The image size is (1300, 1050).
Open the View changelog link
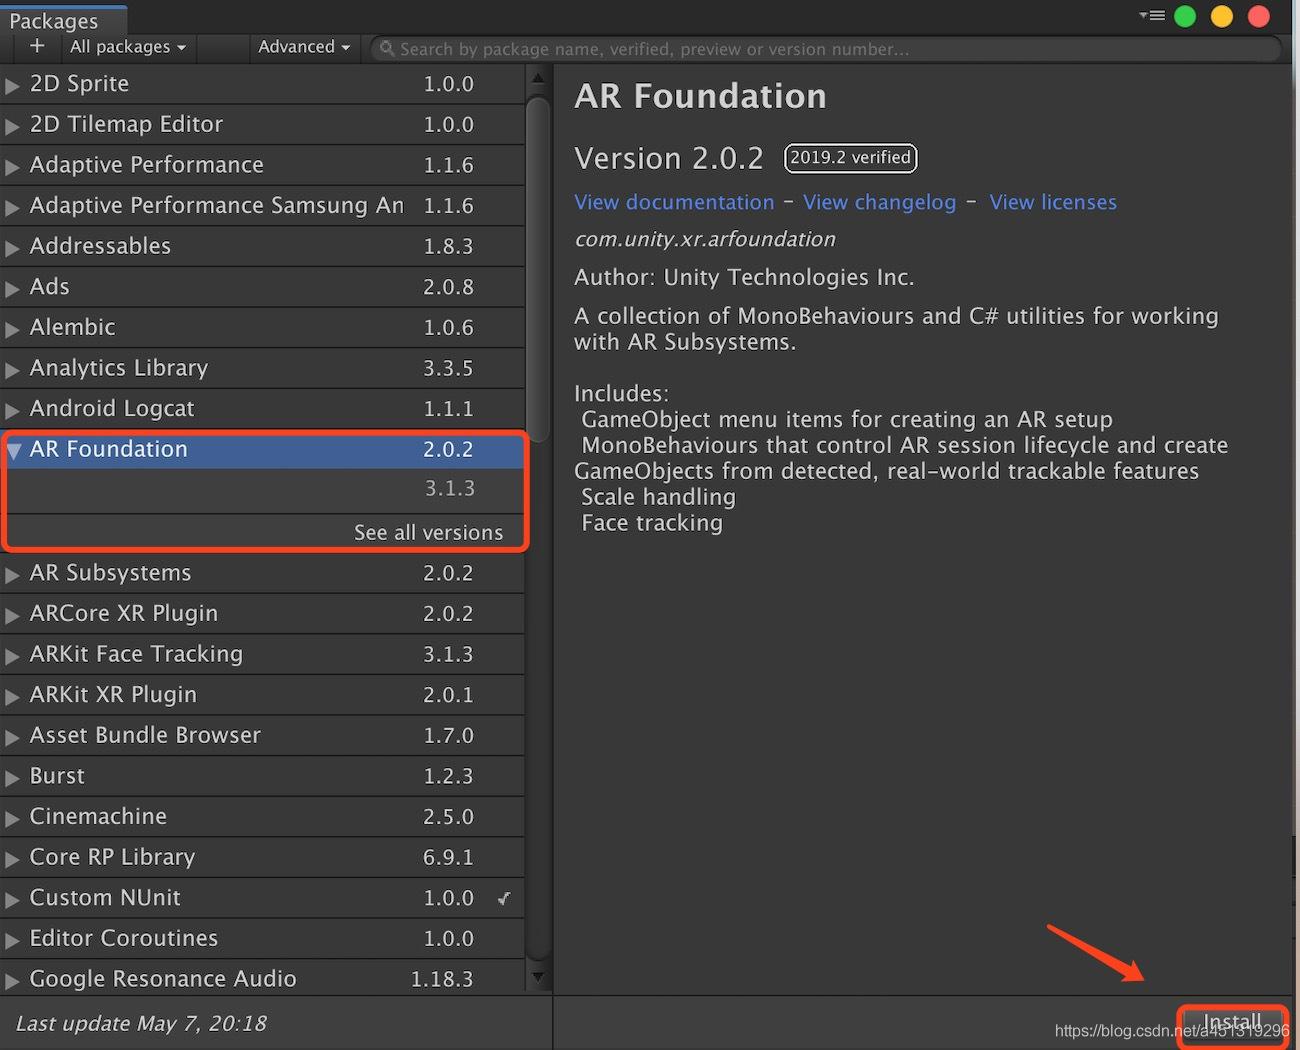point(879,202)
